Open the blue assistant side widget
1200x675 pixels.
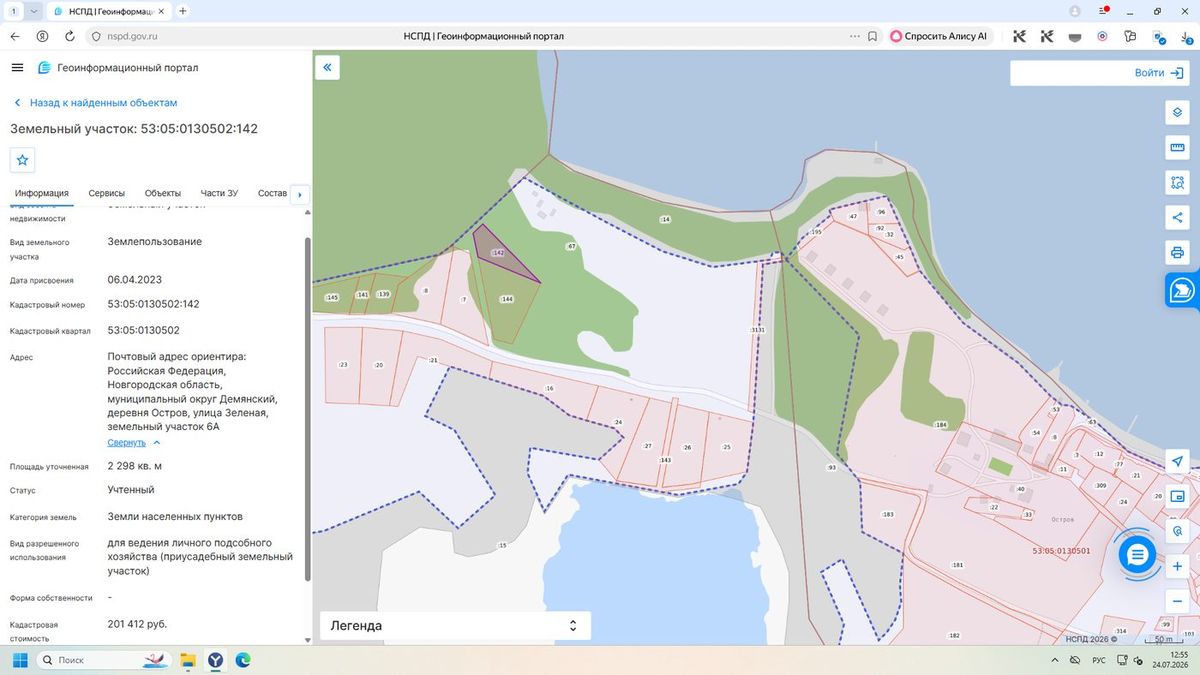point(1182,290)
